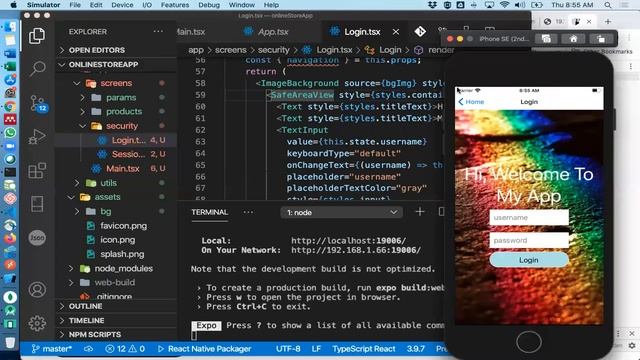
Task: Expand the web-build folder
Action: 114,282
